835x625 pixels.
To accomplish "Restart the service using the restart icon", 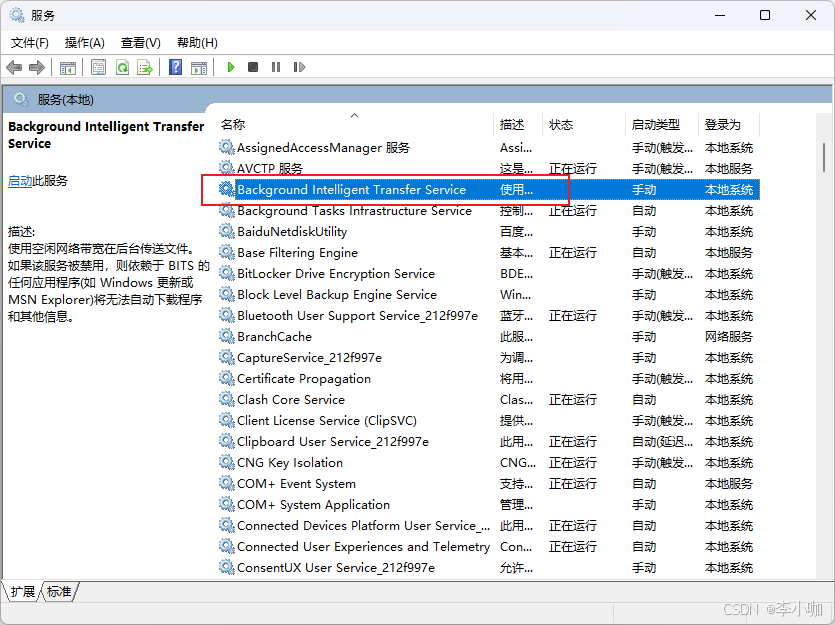I will point(299,67).
